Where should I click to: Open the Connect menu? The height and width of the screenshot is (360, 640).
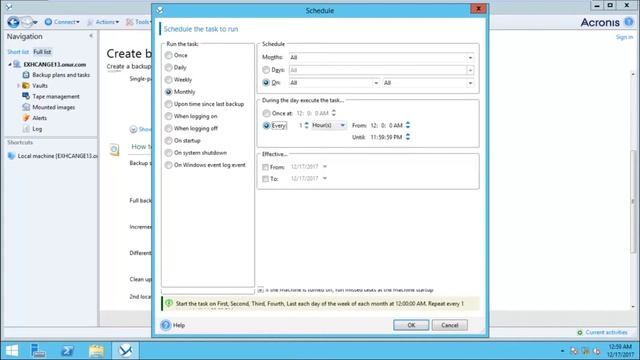click(62, 22)
